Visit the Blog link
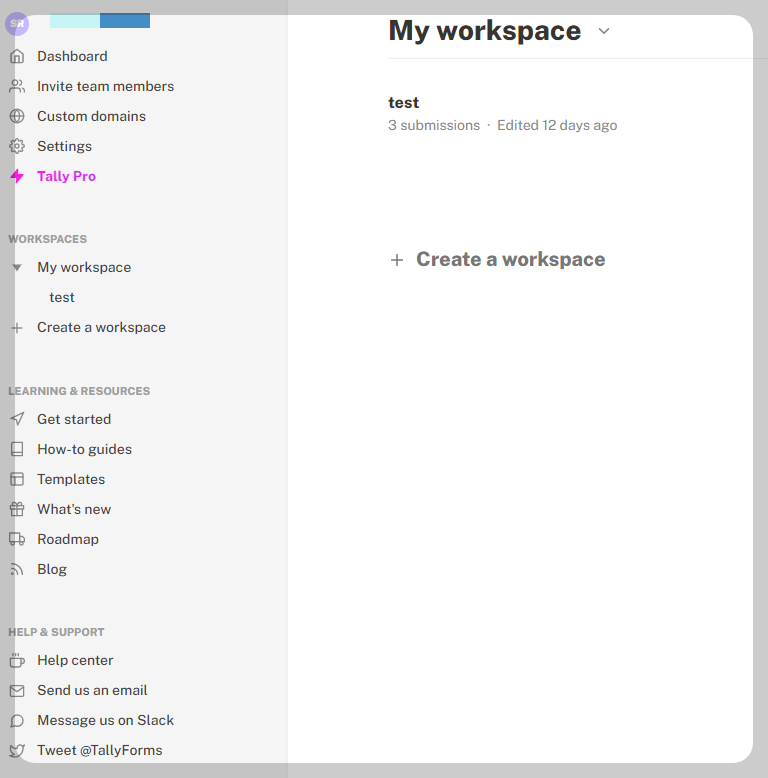Image resolution: width=768 pixels, height=778 pixels. (52, 570)
